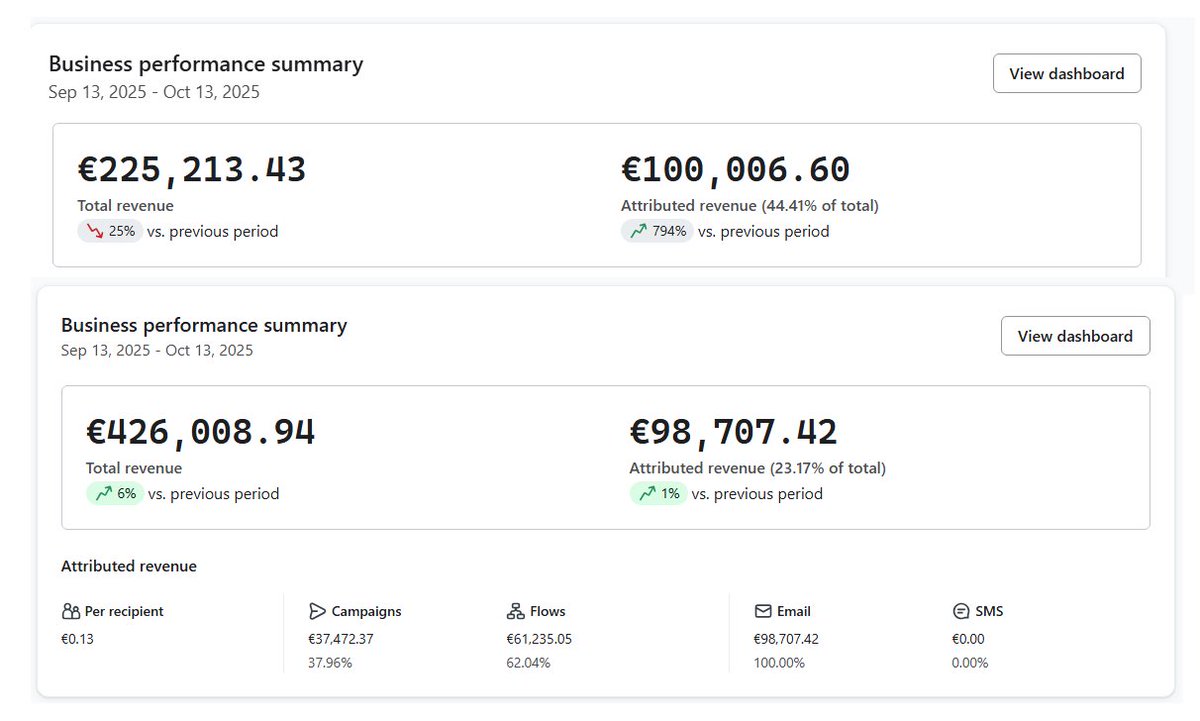Click the Campaigns paper plane icon

click(x=318, y=611)
